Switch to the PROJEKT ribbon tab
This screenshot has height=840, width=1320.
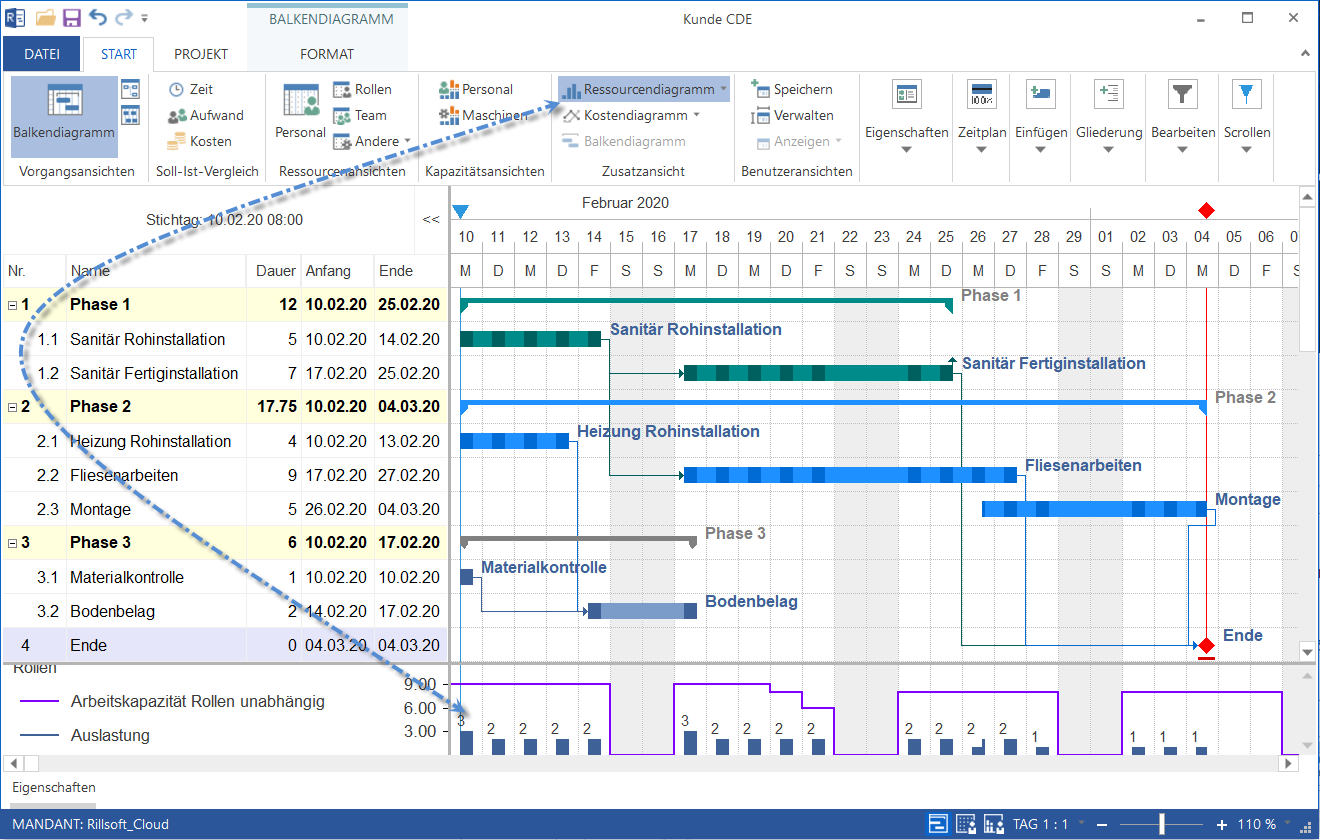[x=199, y=54]
